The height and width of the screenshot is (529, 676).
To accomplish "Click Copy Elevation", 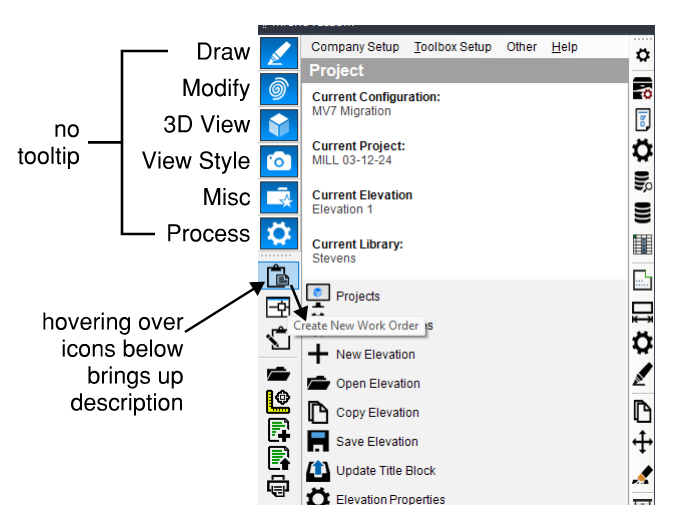I will click(x=363, y=413).
